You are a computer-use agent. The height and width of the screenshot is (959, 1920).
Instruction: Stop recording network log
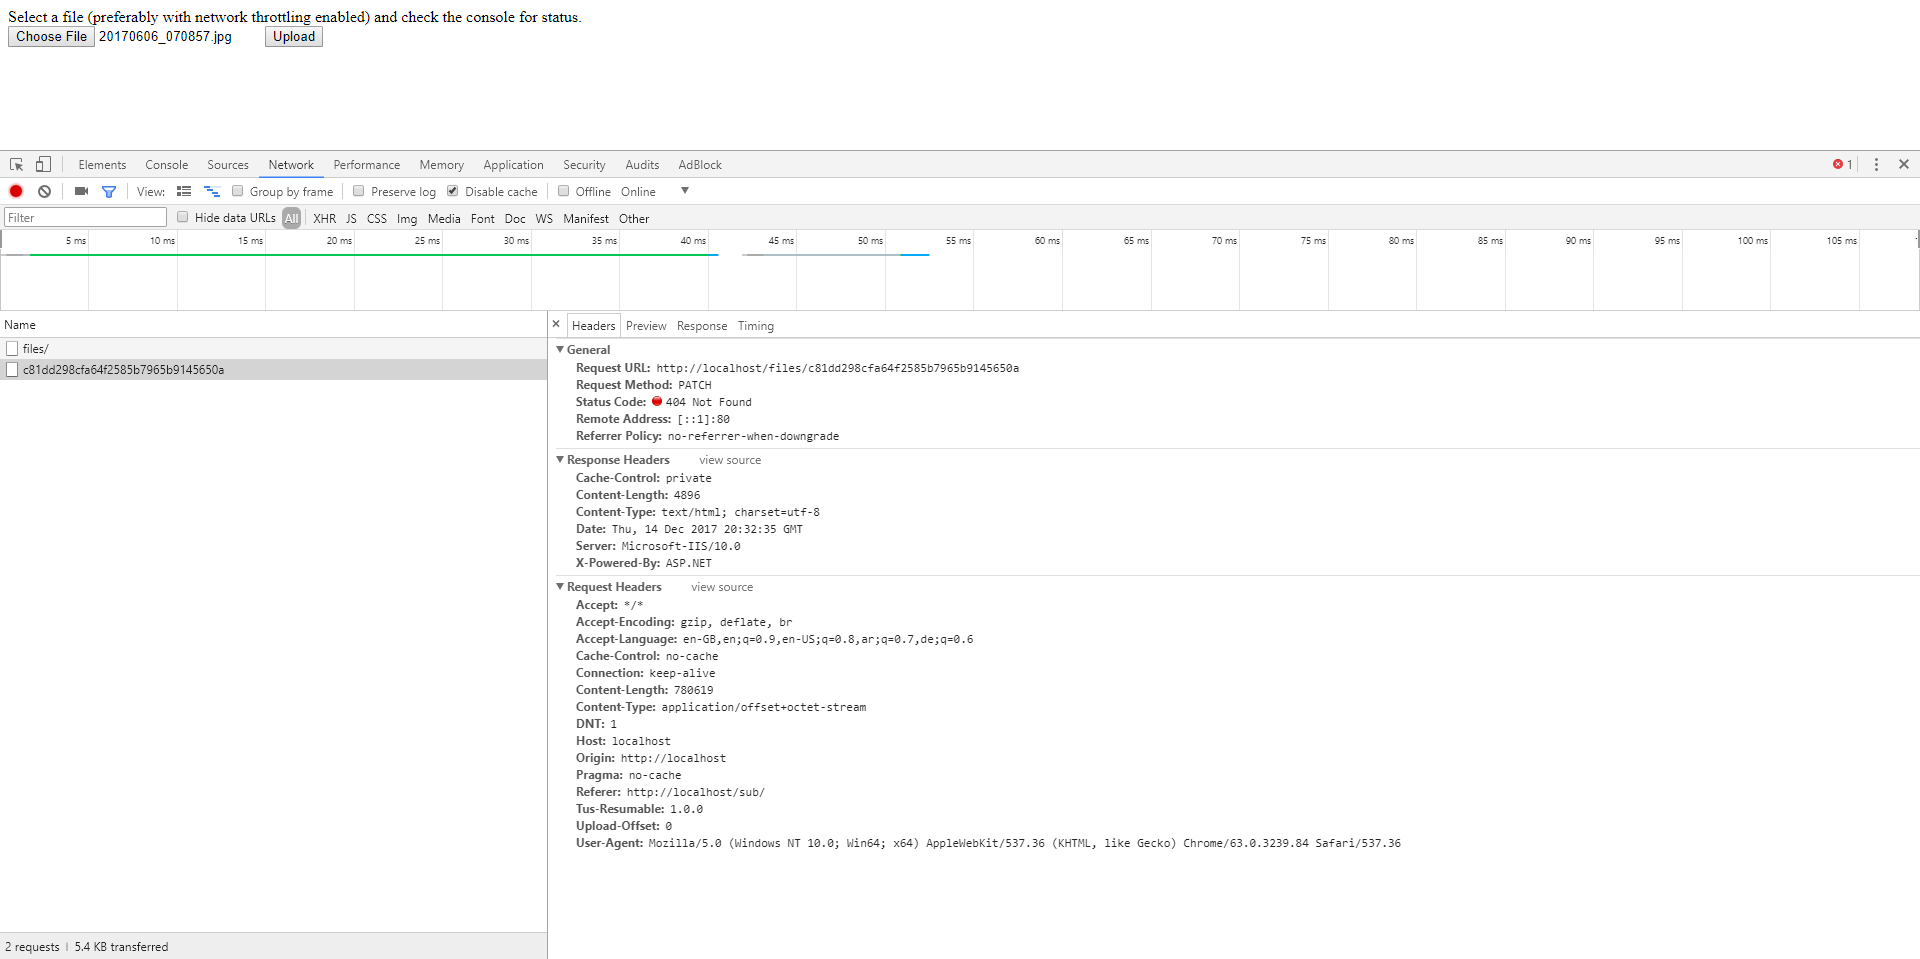16,191
